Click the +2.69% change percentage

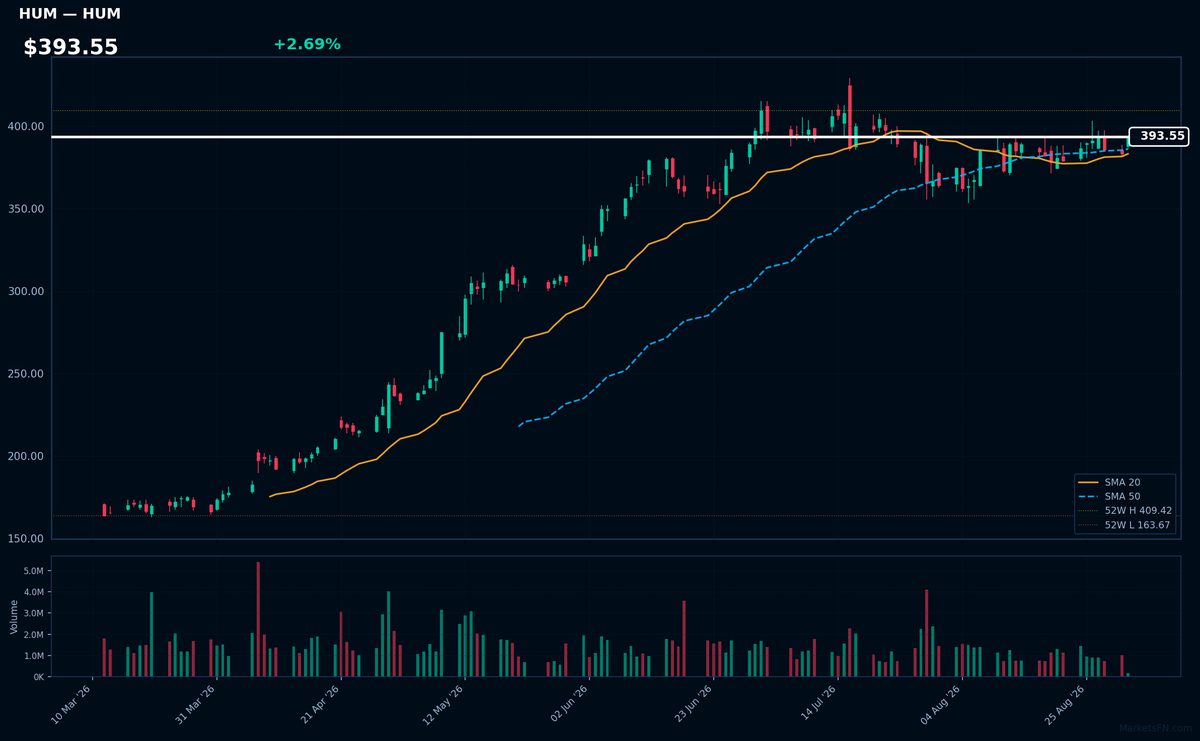[x=307, y=44]
